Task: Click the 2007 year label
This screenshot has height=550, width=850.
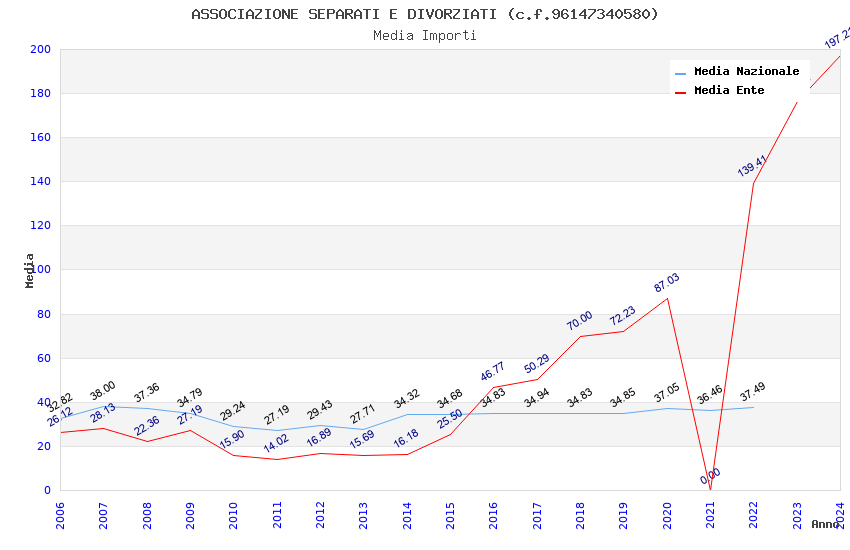Action: (104, 515)
